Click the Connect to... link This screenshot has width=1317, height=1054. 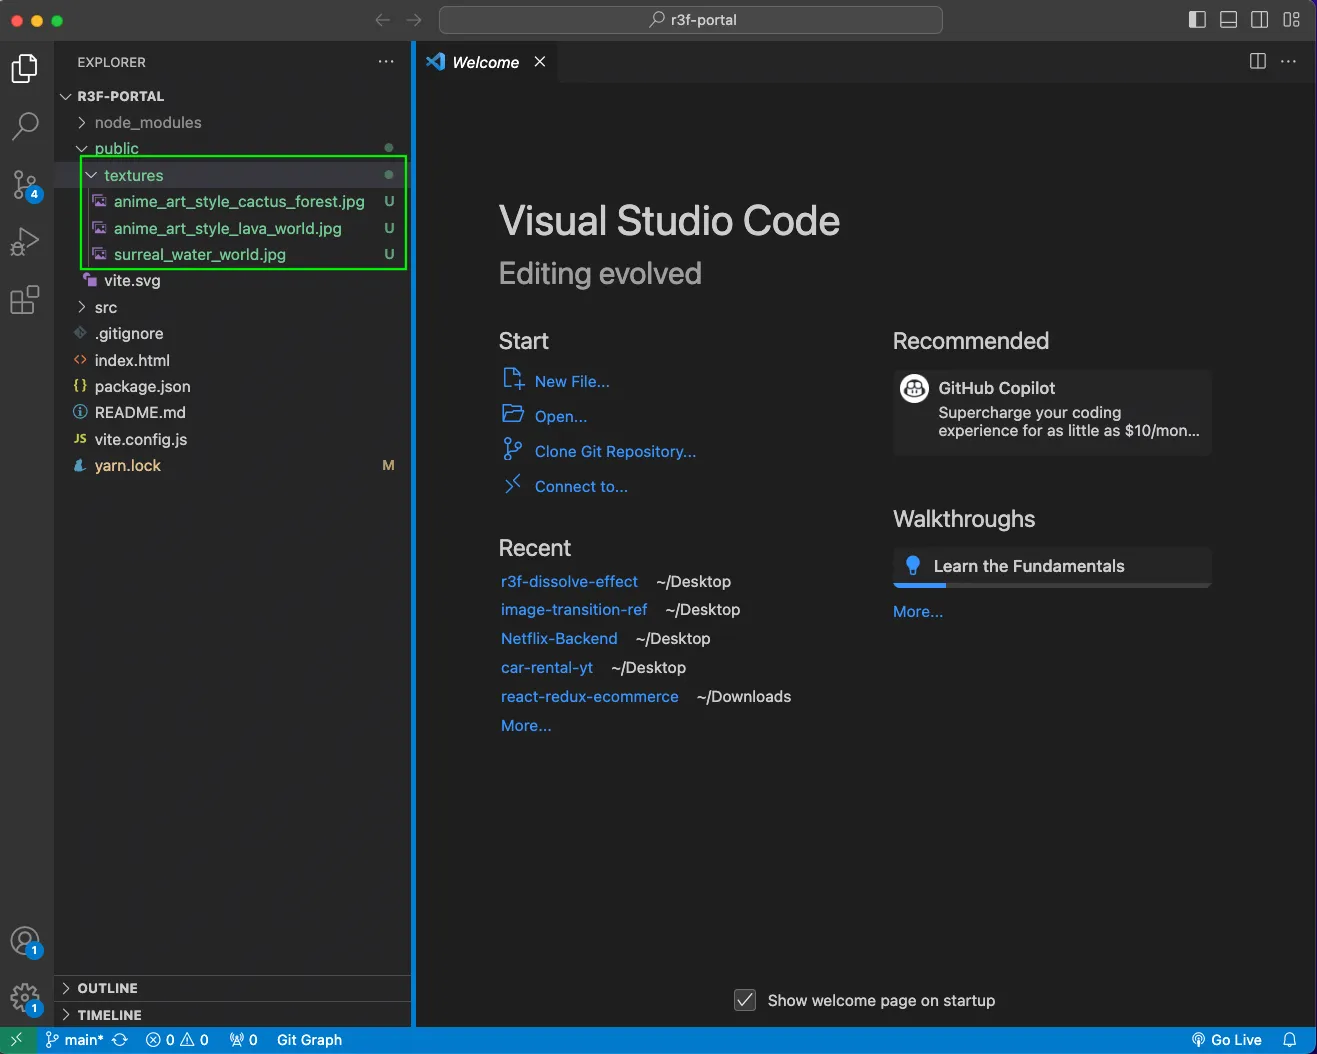click(x=581, y=486)
